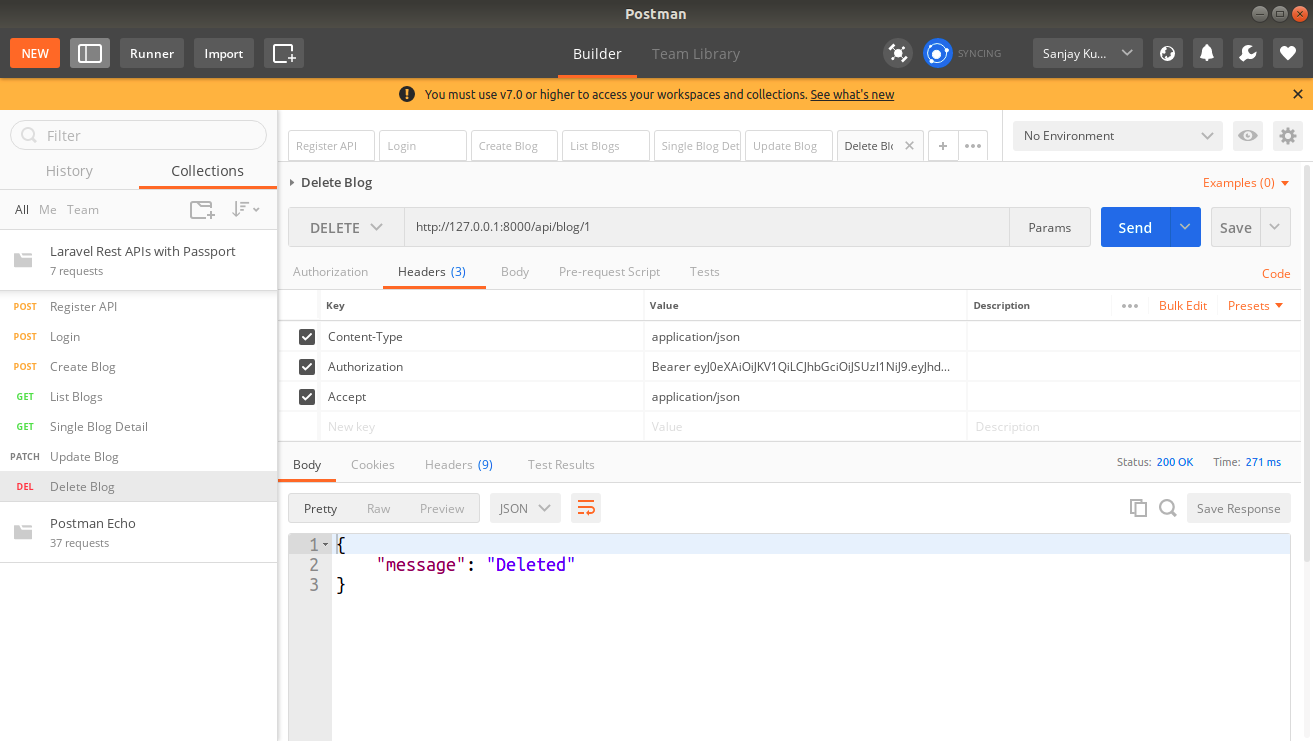Viewport: 1313px width, 741px height.
Task: Open environment quick look eye
Action: click(x=1247, y=136)
